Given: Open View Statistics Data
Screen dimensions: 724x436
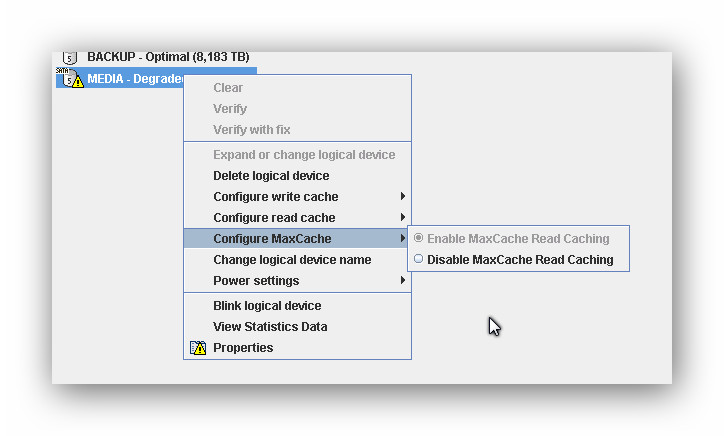Looking at the screenshot, I should coord(270,327).
